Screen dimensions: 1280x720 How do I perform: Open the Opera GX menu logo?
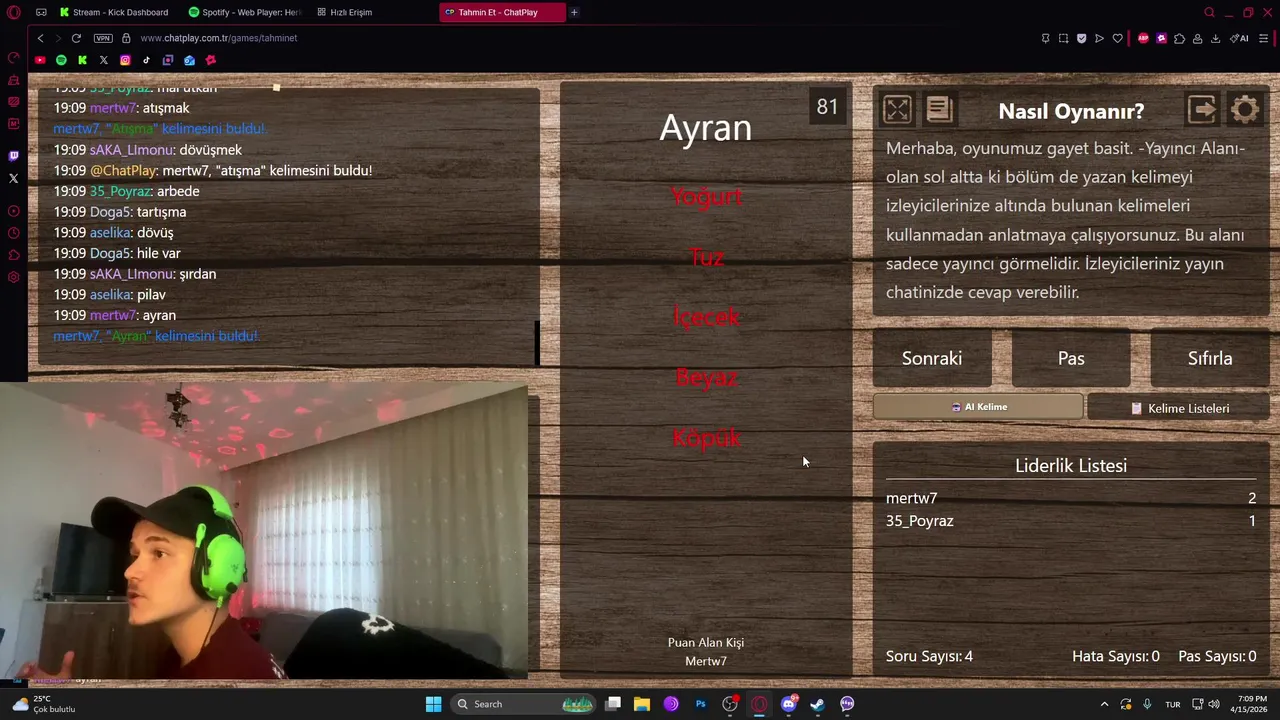point(13,12)
